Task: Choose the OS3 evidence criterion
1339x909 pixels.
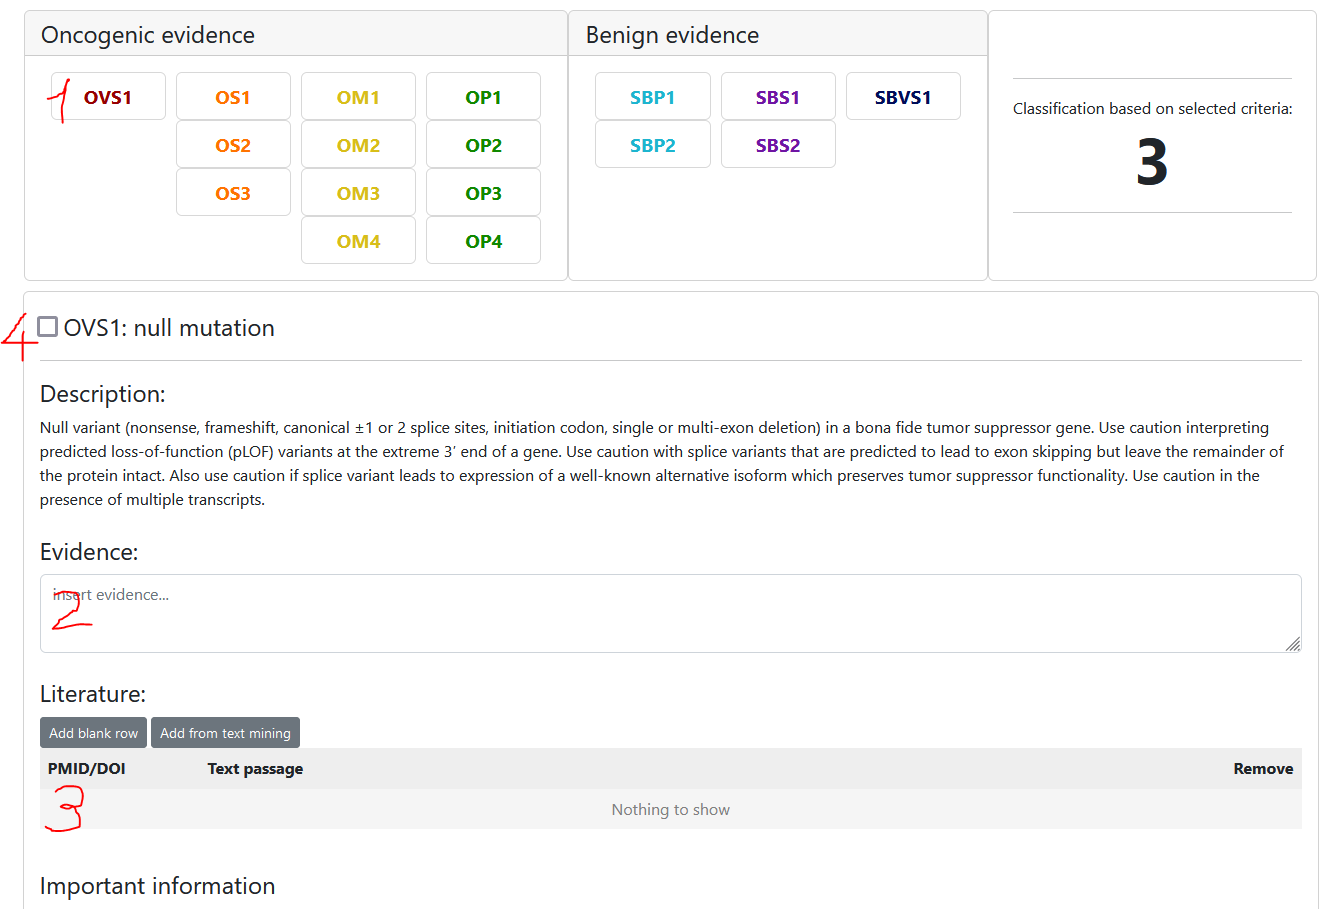Action: tap(233, 193)
